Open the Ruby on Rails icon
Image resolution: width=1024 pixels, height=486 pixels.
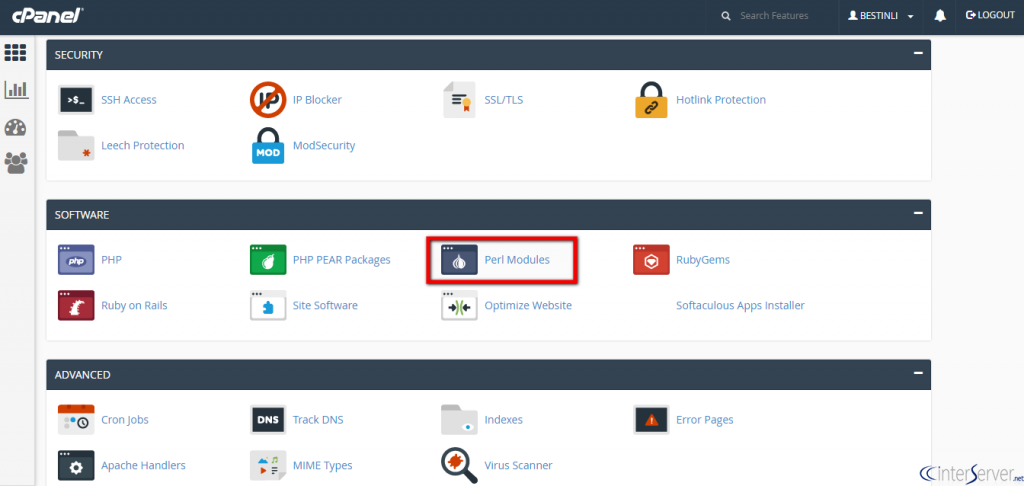click(x=76, y=305)
